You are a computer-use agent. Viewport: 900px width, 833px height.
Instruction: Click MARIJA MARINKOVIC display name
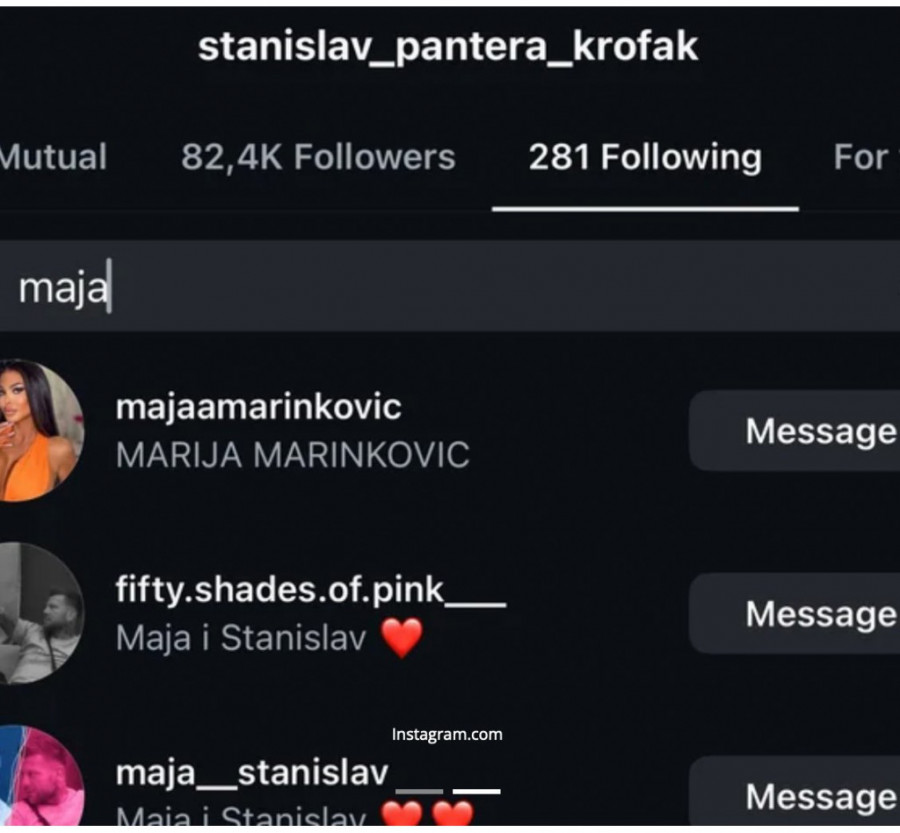coord(293,455)
